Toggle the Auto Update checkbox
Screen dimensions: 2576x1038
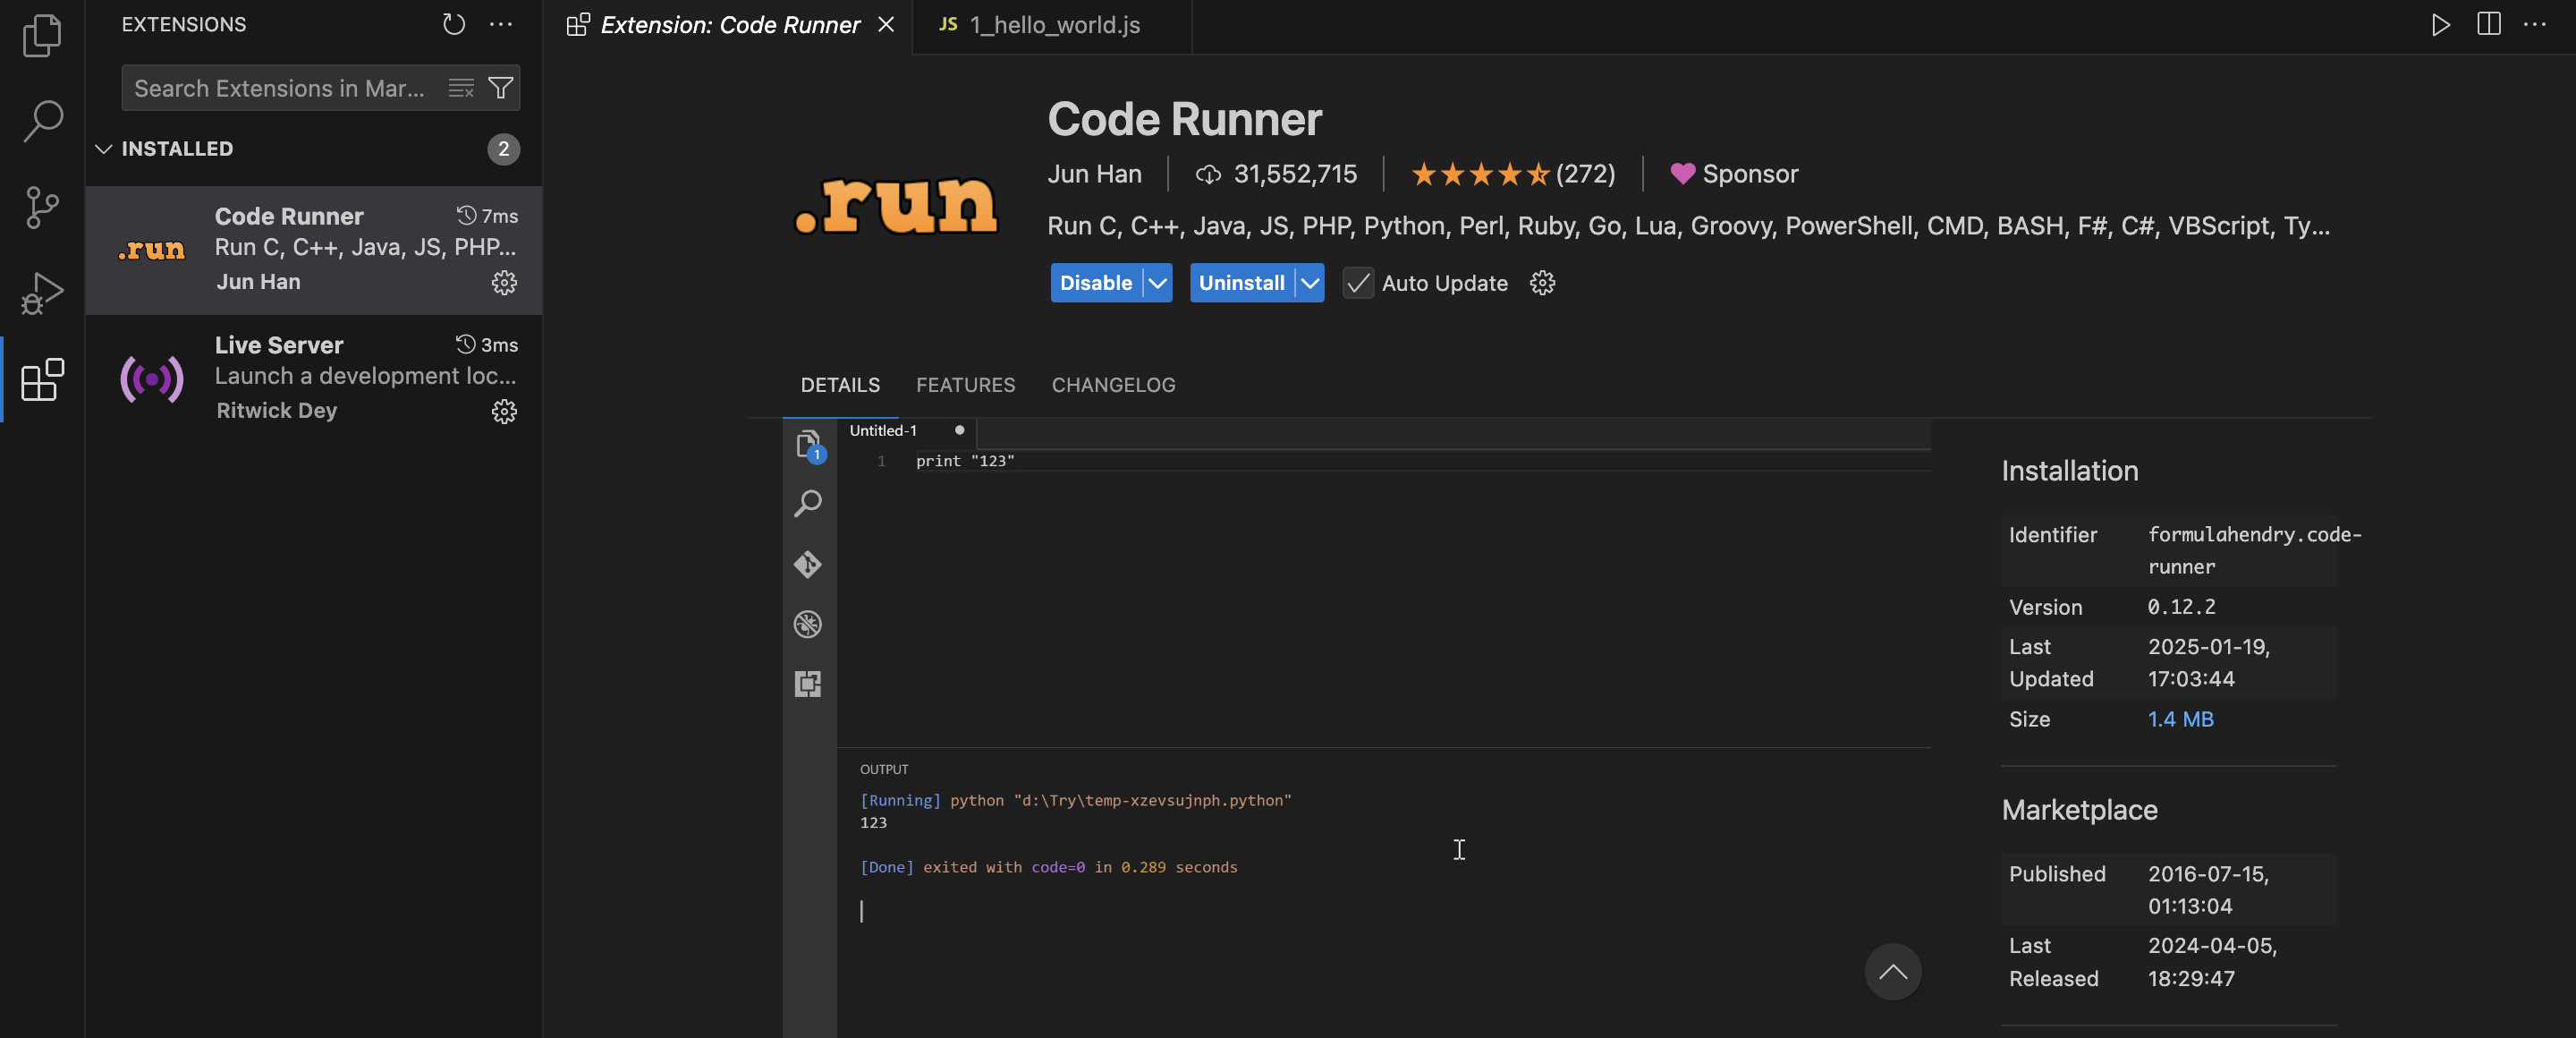[x=1357, y=283]
